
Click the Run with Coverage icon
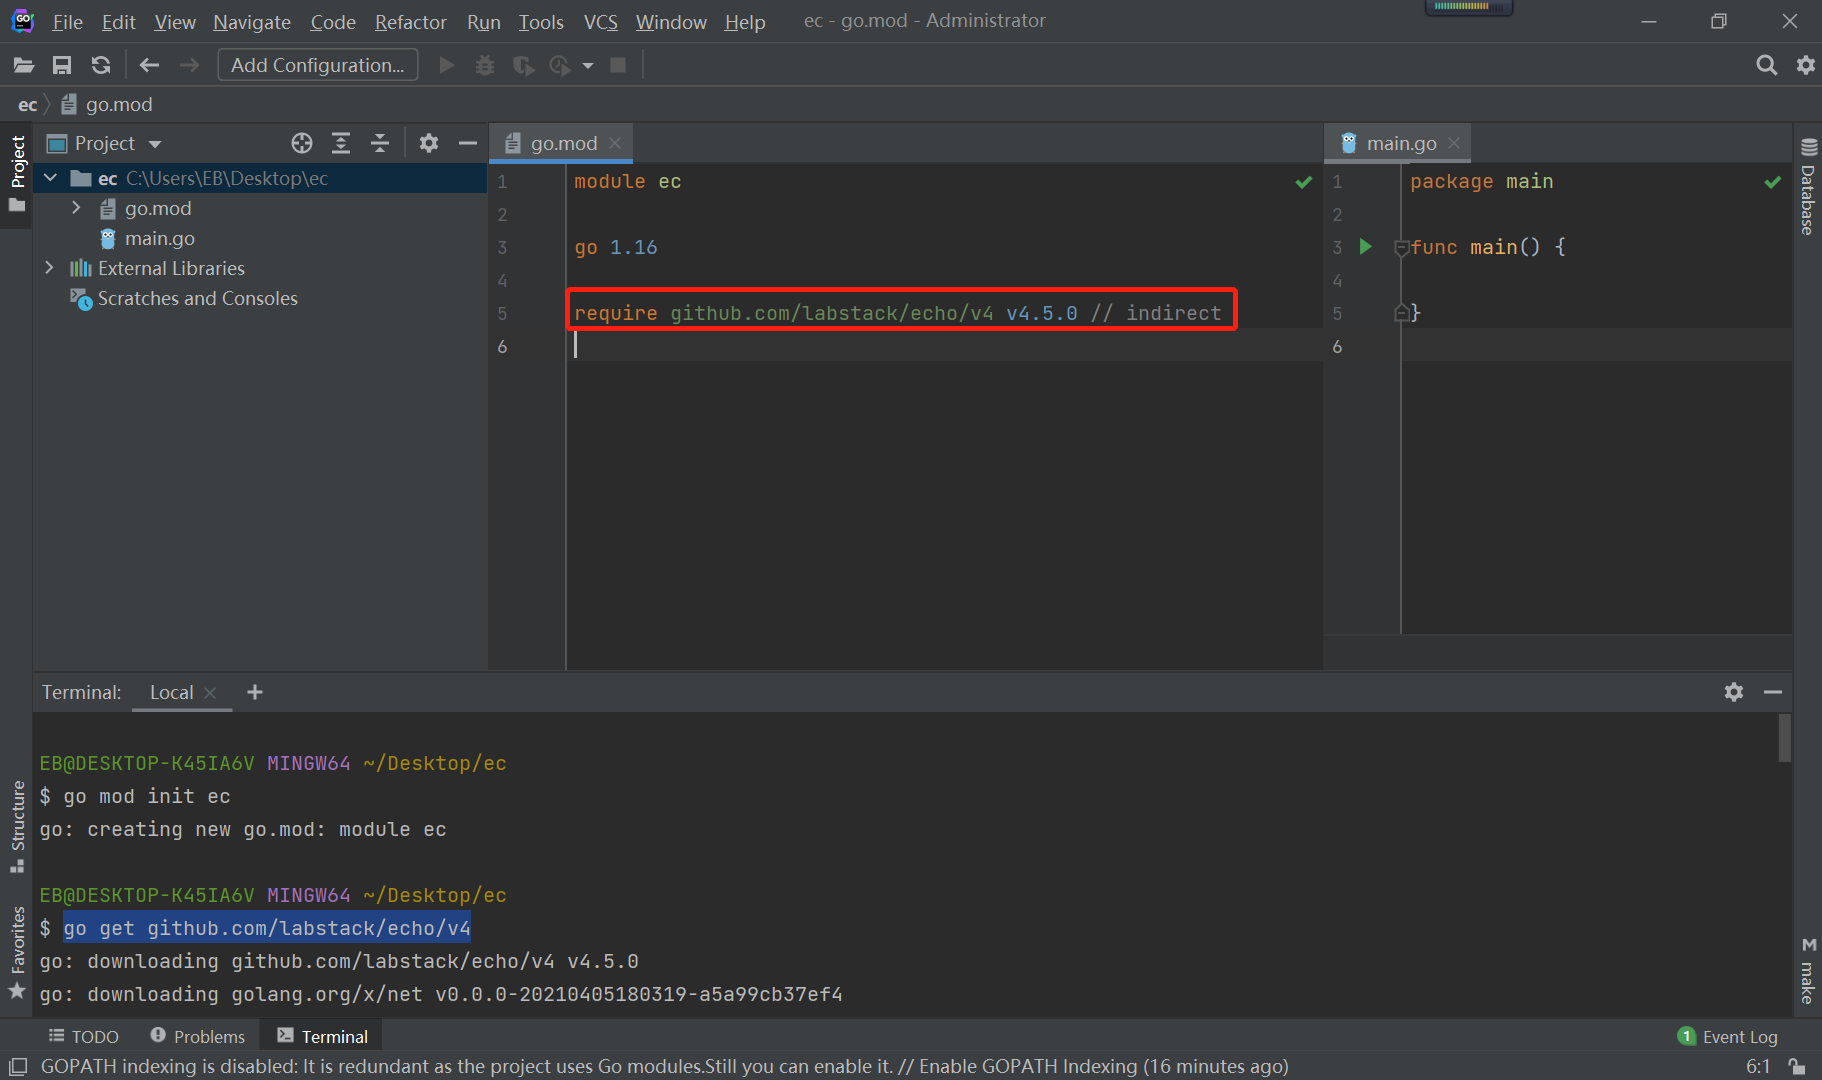(x=522, y=65)
